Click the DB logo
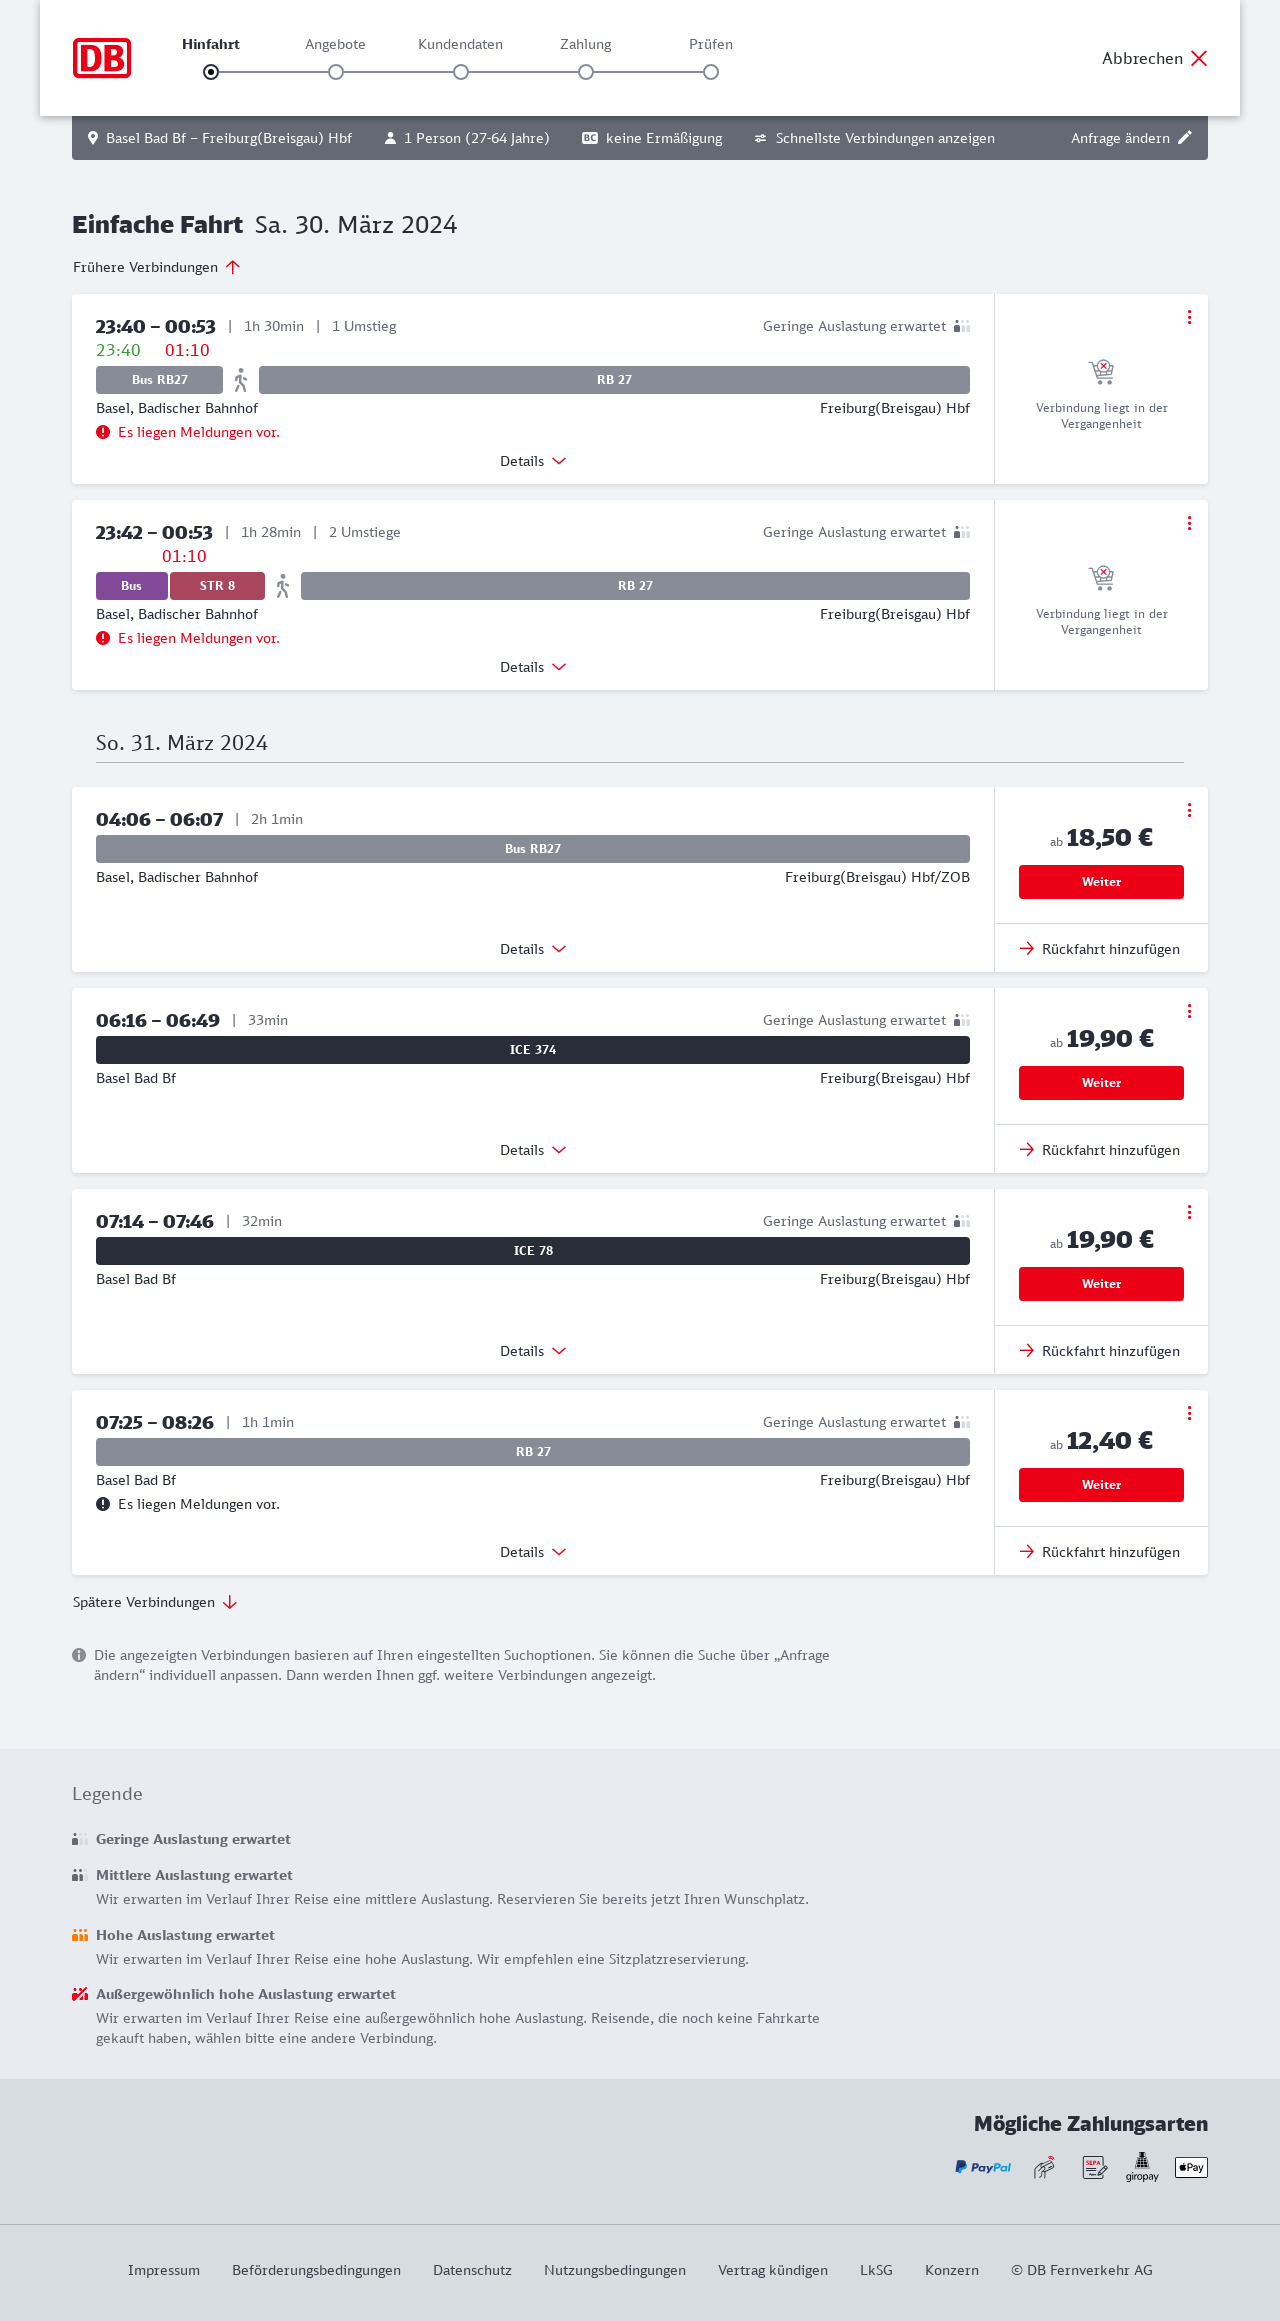 [x=102, y=58]
